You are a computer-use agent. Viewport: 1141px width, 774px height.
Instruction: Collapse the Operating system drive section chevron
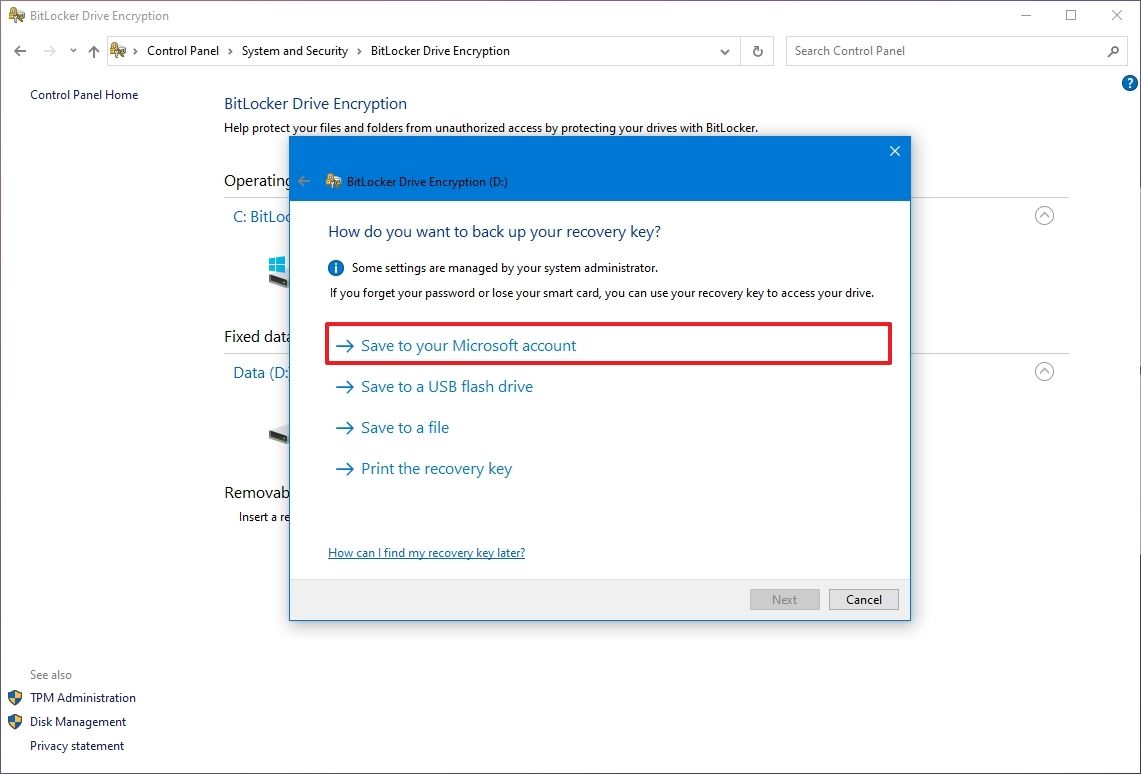pyautogui.click(x=1044, y=215)
